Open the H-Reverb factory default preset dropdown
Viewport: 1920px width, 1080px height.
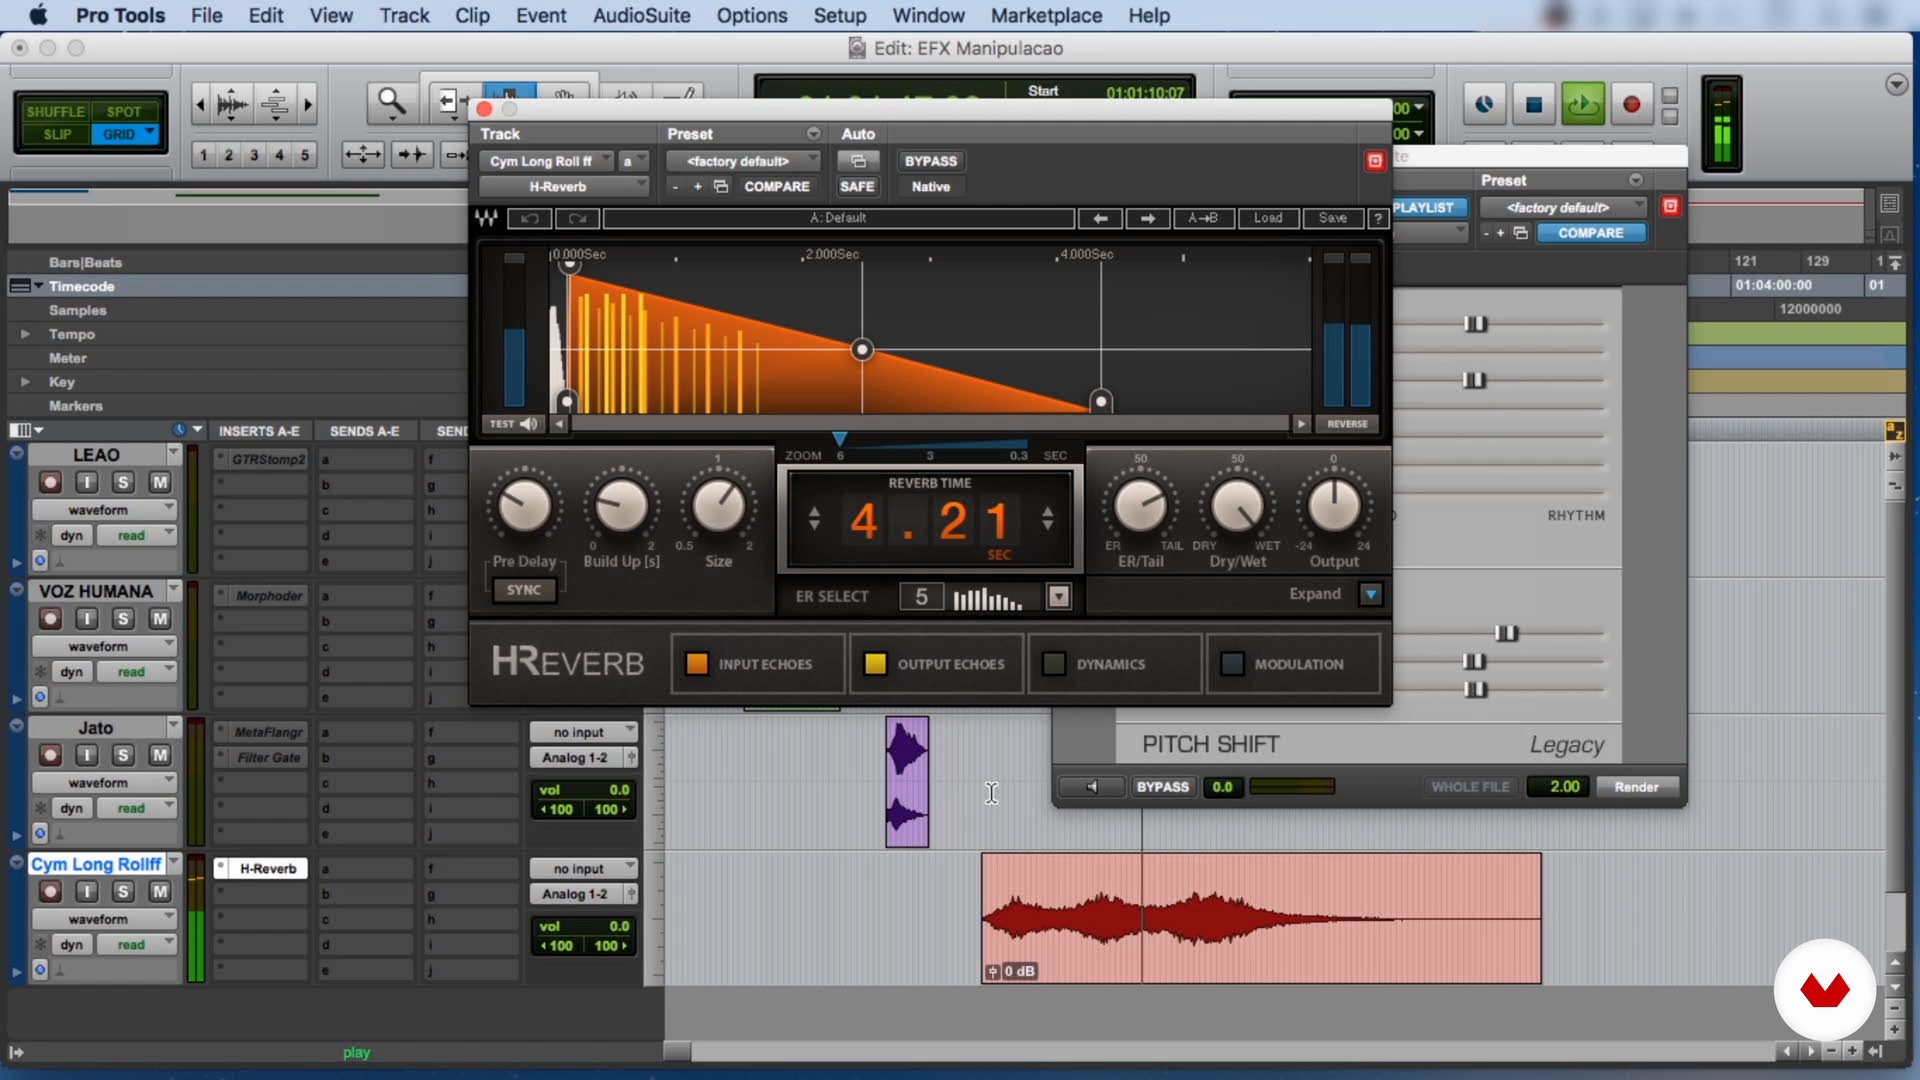pyautogui.click(x=742, y=161)
